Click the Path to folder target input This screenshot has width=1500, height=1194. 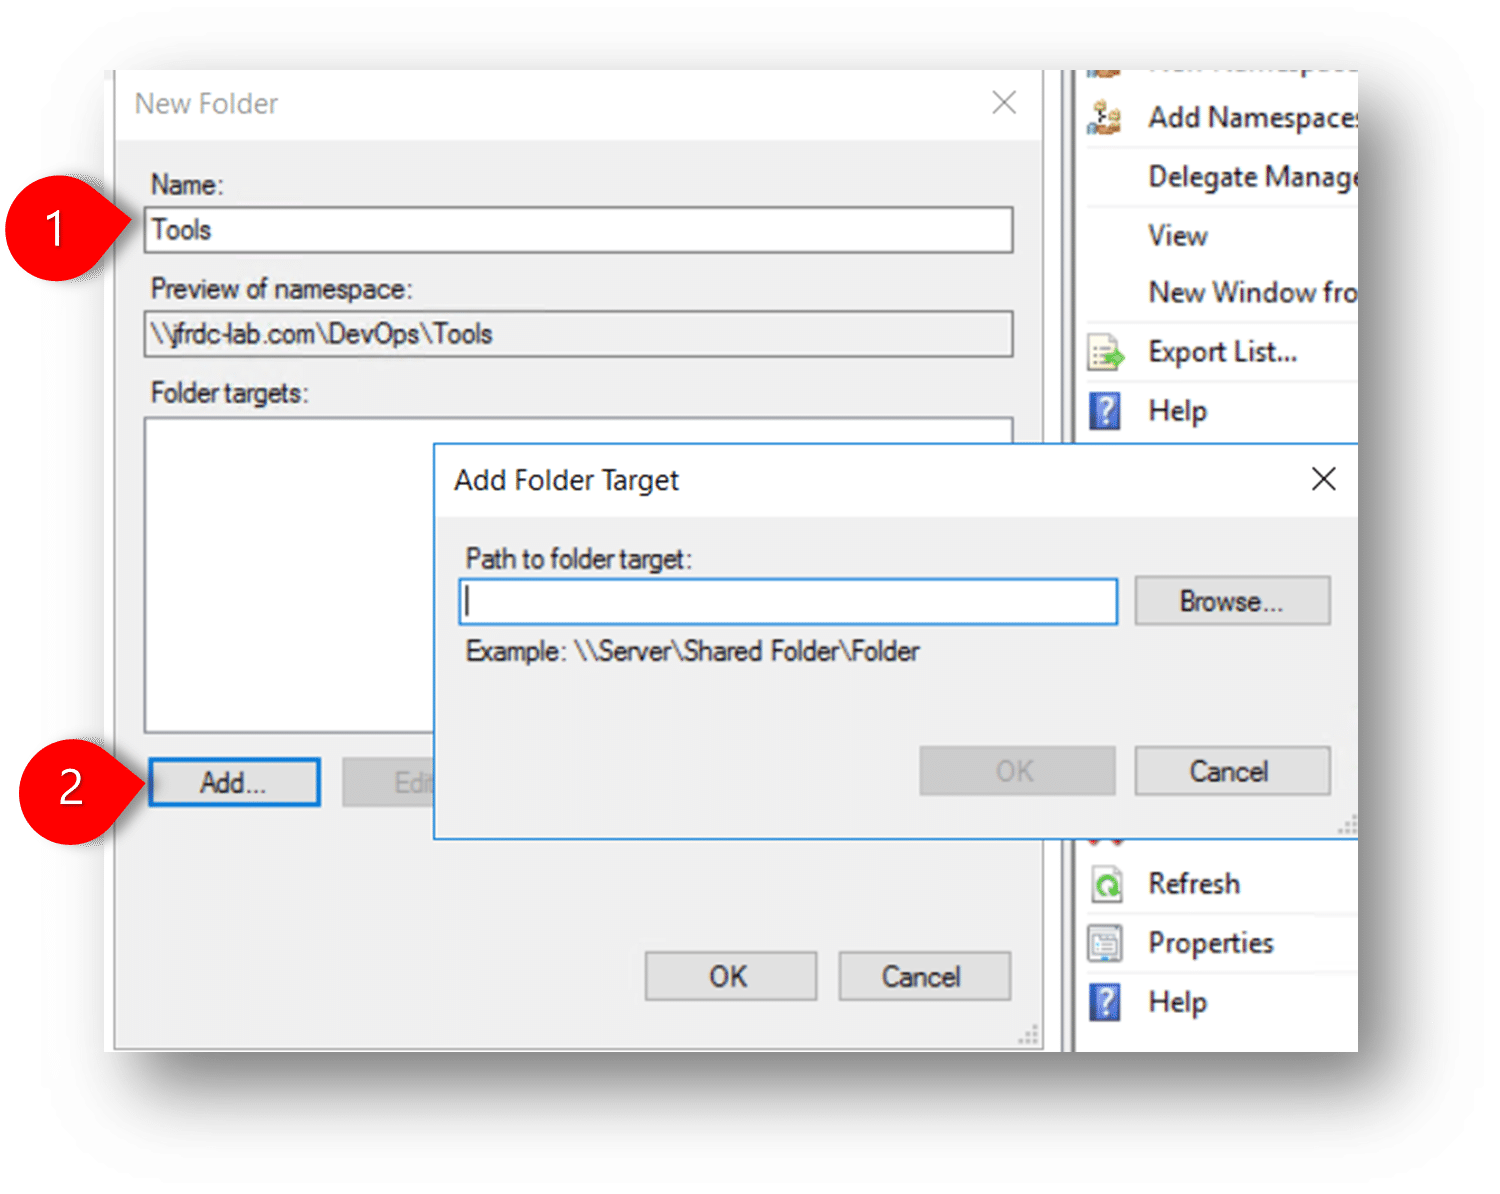pyautogui.click(x=789, y=601)
